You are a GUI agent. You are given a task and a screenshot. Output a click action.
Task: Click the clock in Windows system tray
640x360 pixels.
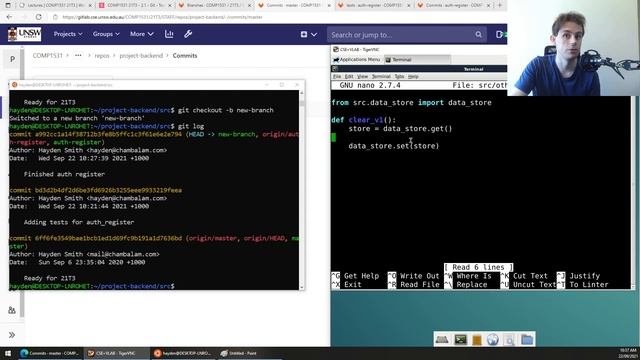click(628, 353)
